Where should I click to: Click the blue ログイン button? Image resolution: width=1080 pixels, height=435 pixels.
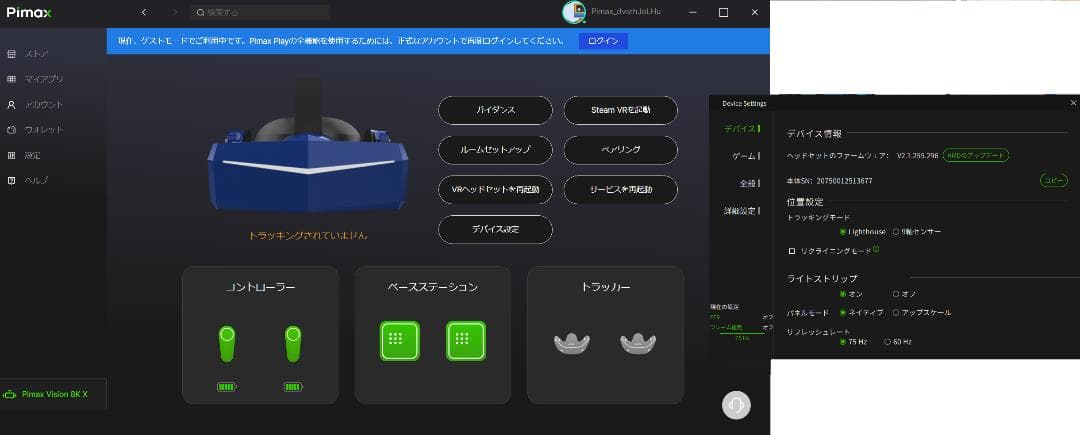click(x=603, y=41)
